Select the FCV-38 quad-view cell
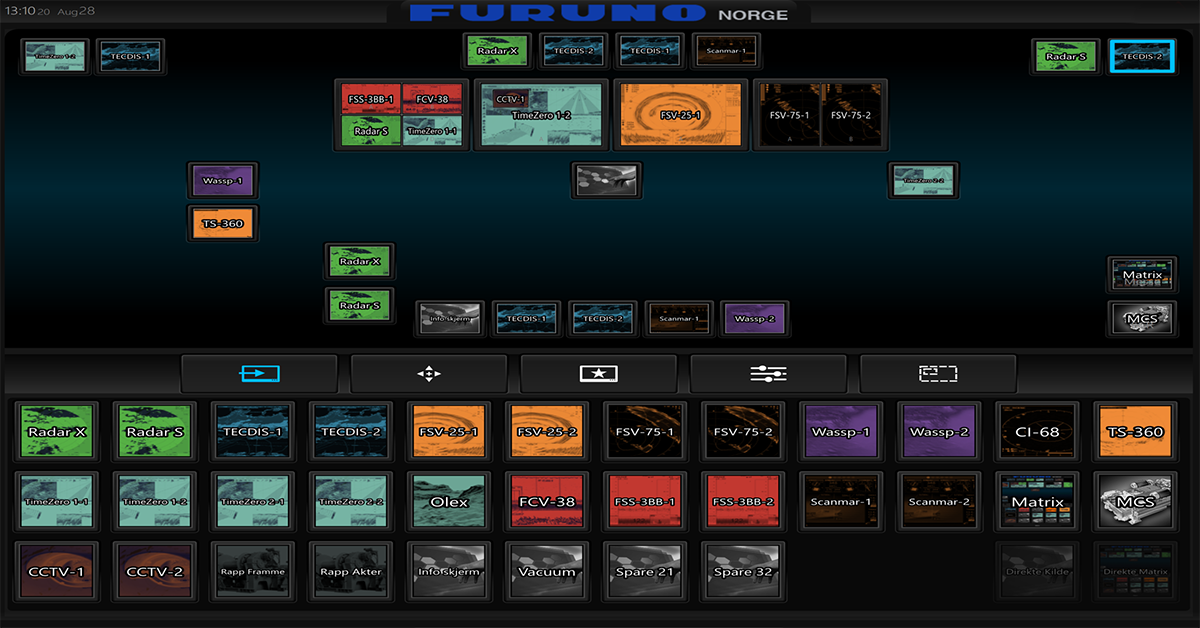Viewport: 1200px width, 628px height. point(432,99)
